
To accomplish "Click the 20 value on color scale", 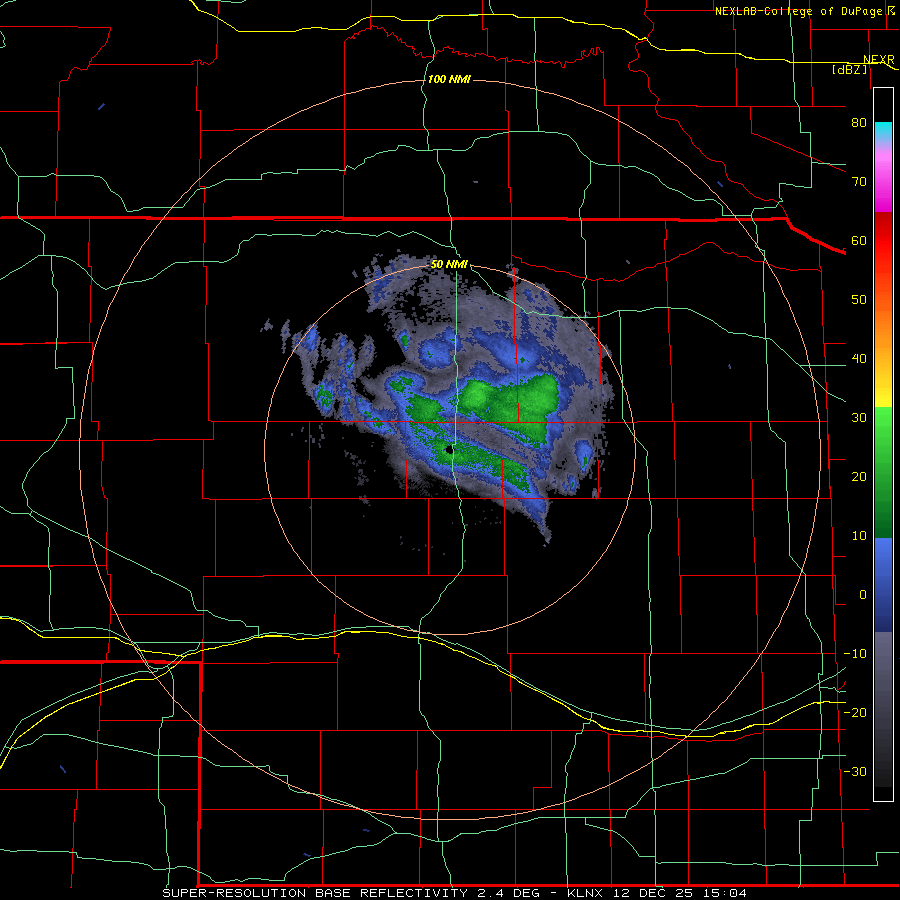I will (x=859, y=477).
